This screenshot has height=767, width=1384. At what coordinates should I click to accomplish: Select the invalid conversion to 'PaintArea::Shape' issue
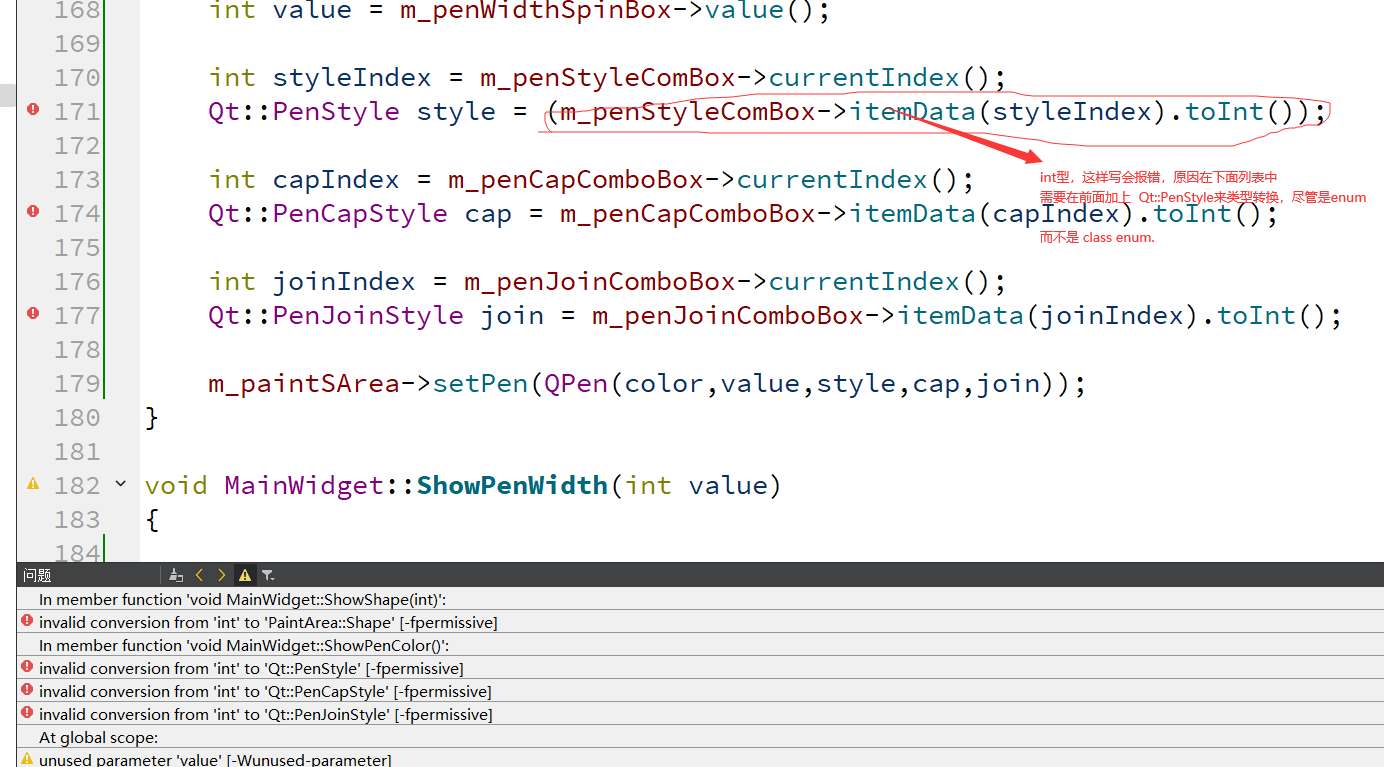[x=700, y=622]
